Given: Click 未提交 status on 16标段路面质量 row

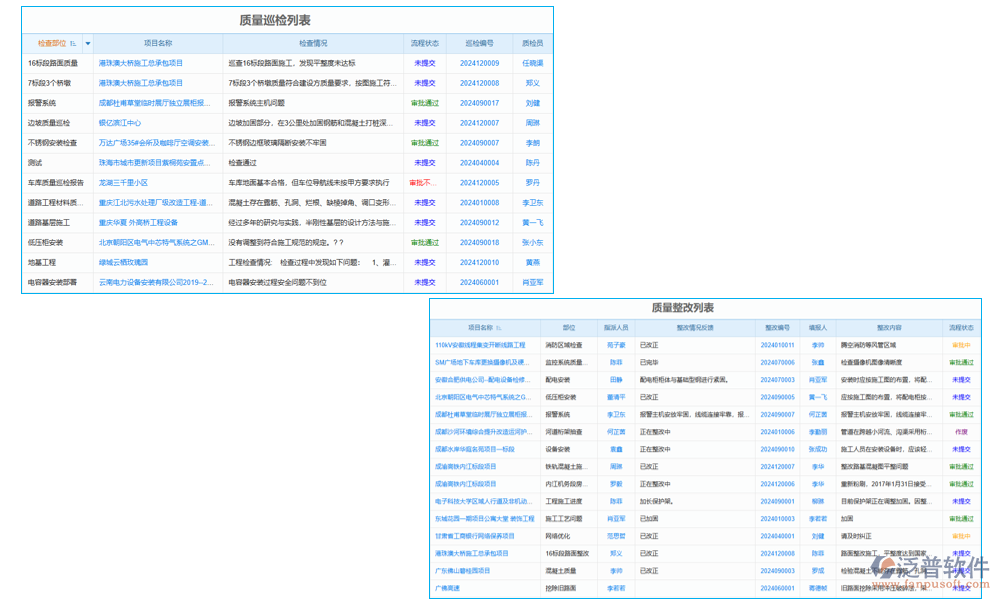Looking at the screenshot, I should (425, 61).
